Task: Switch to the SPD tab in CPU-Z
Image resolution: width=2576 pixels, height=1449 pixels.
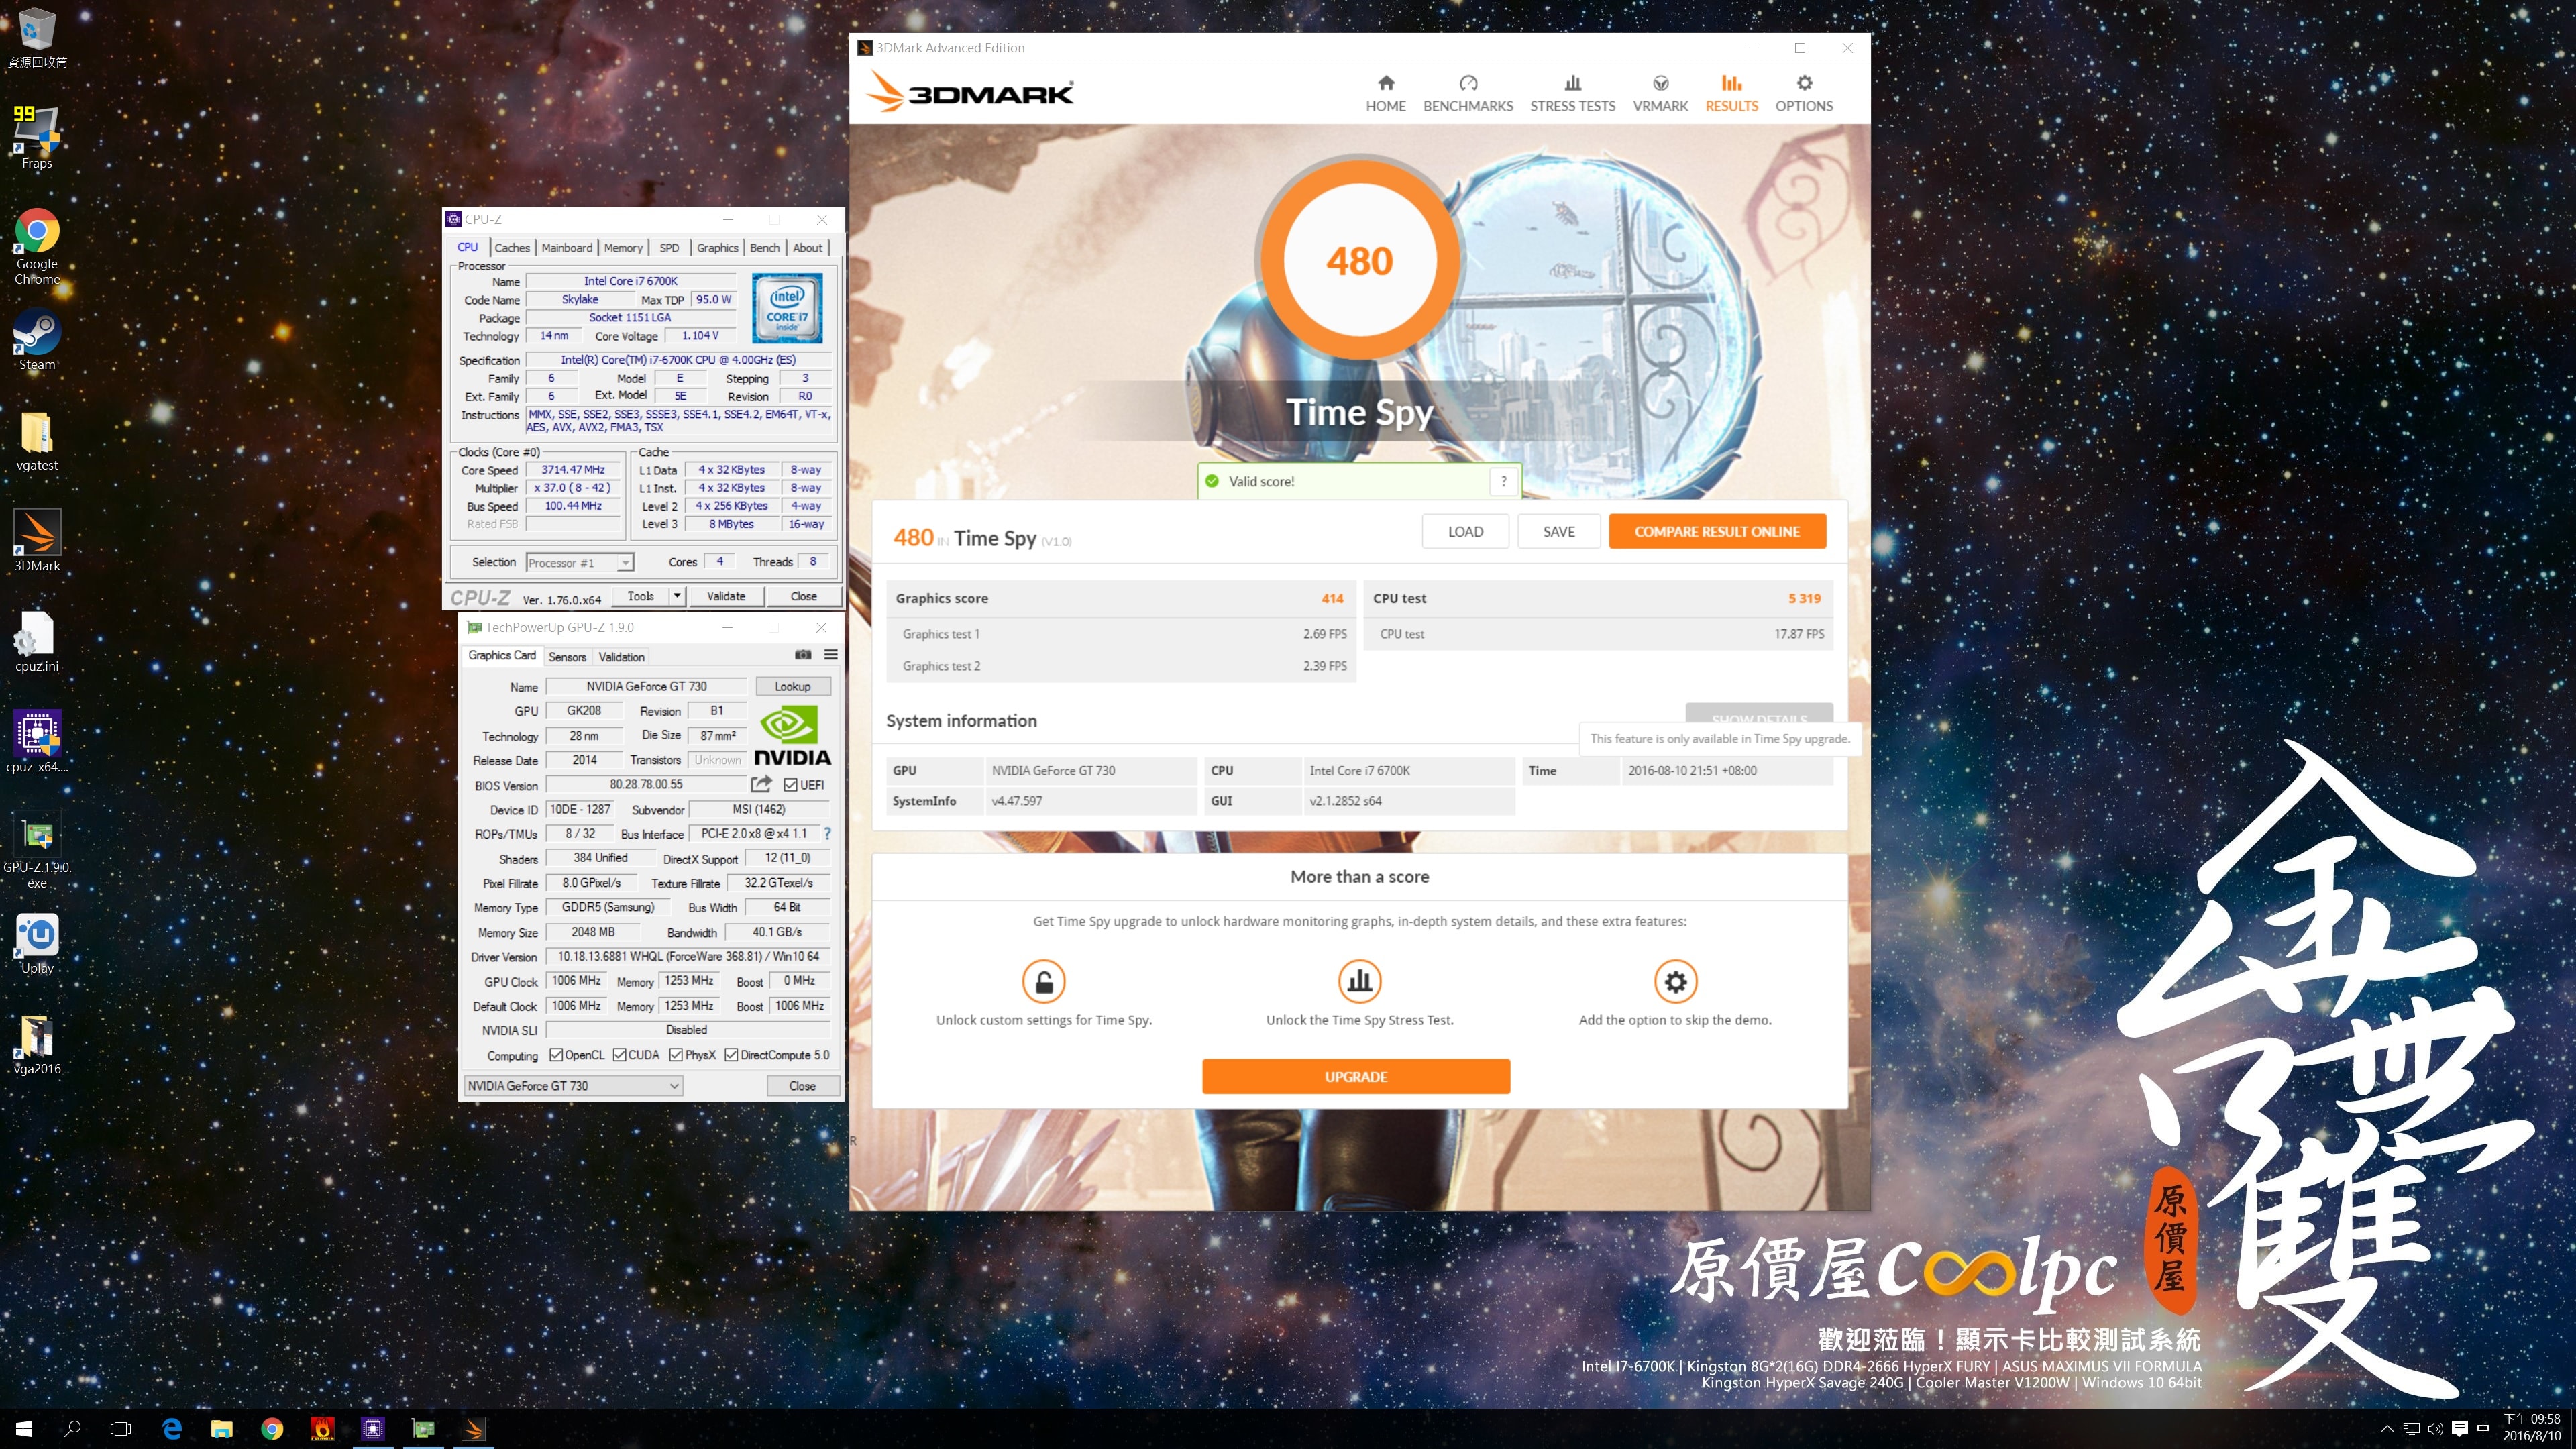Action: (669, 248)
